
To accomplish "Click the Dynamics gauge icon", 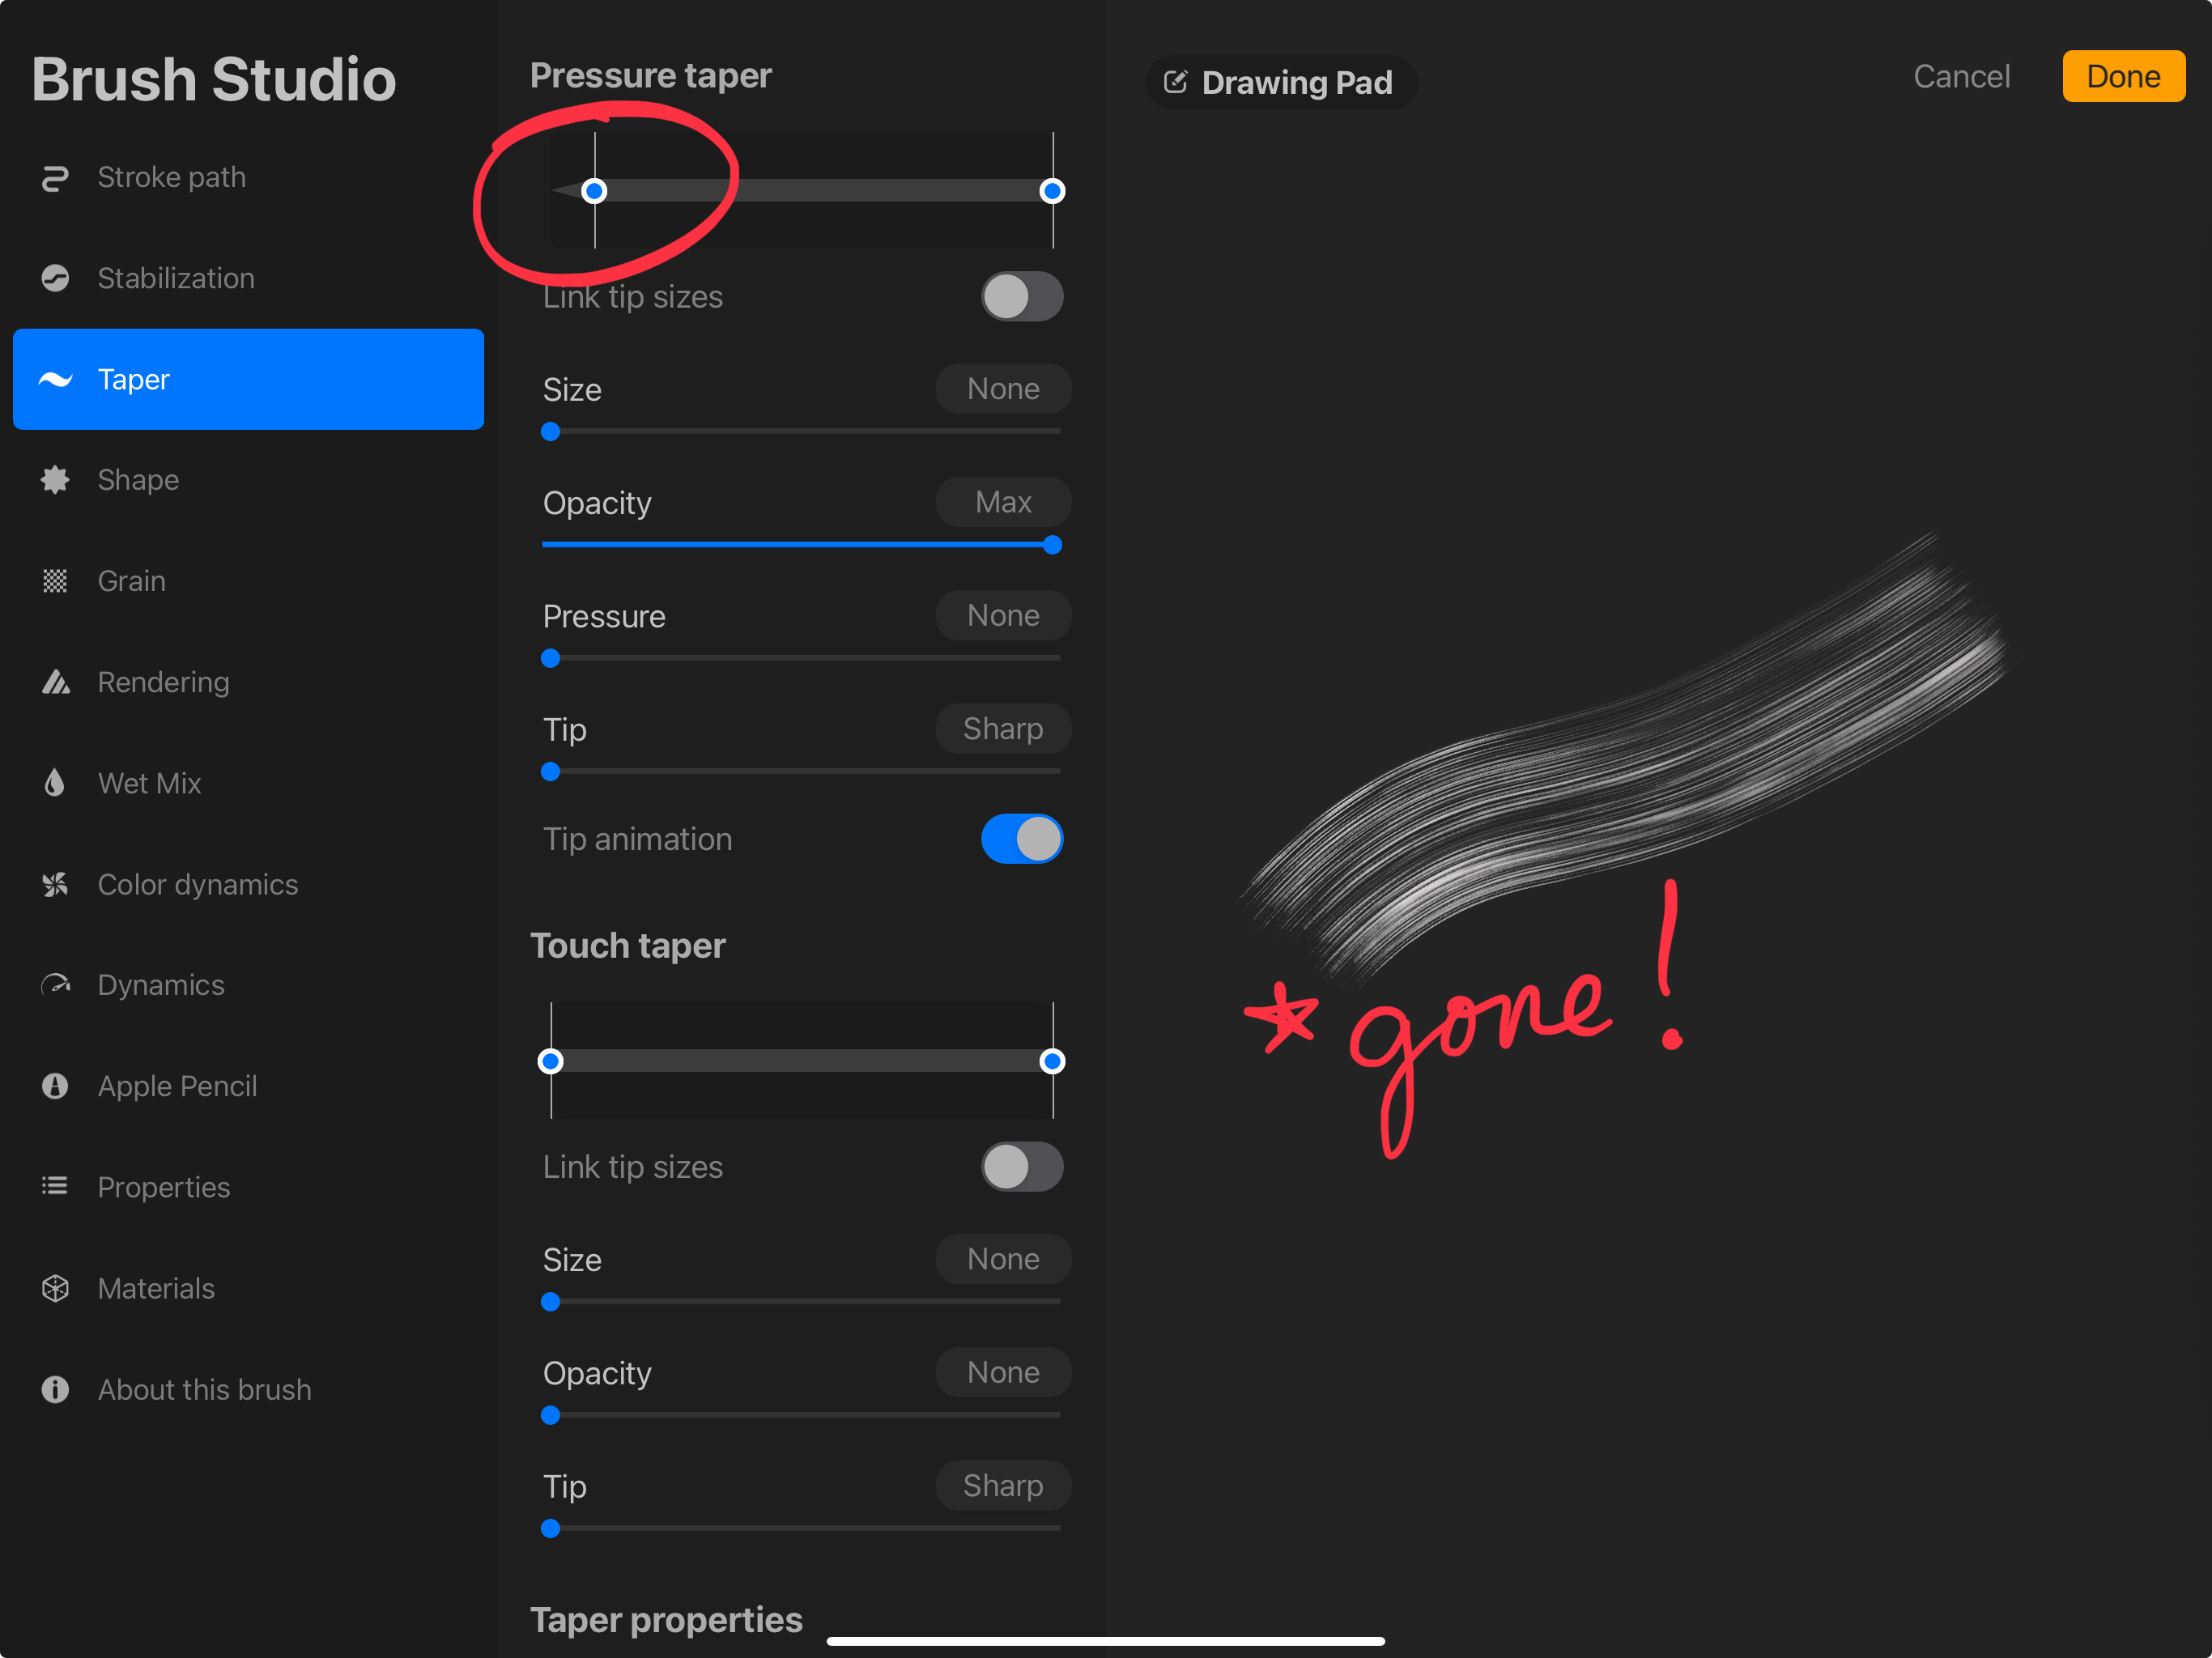I will tap(55, 985).
